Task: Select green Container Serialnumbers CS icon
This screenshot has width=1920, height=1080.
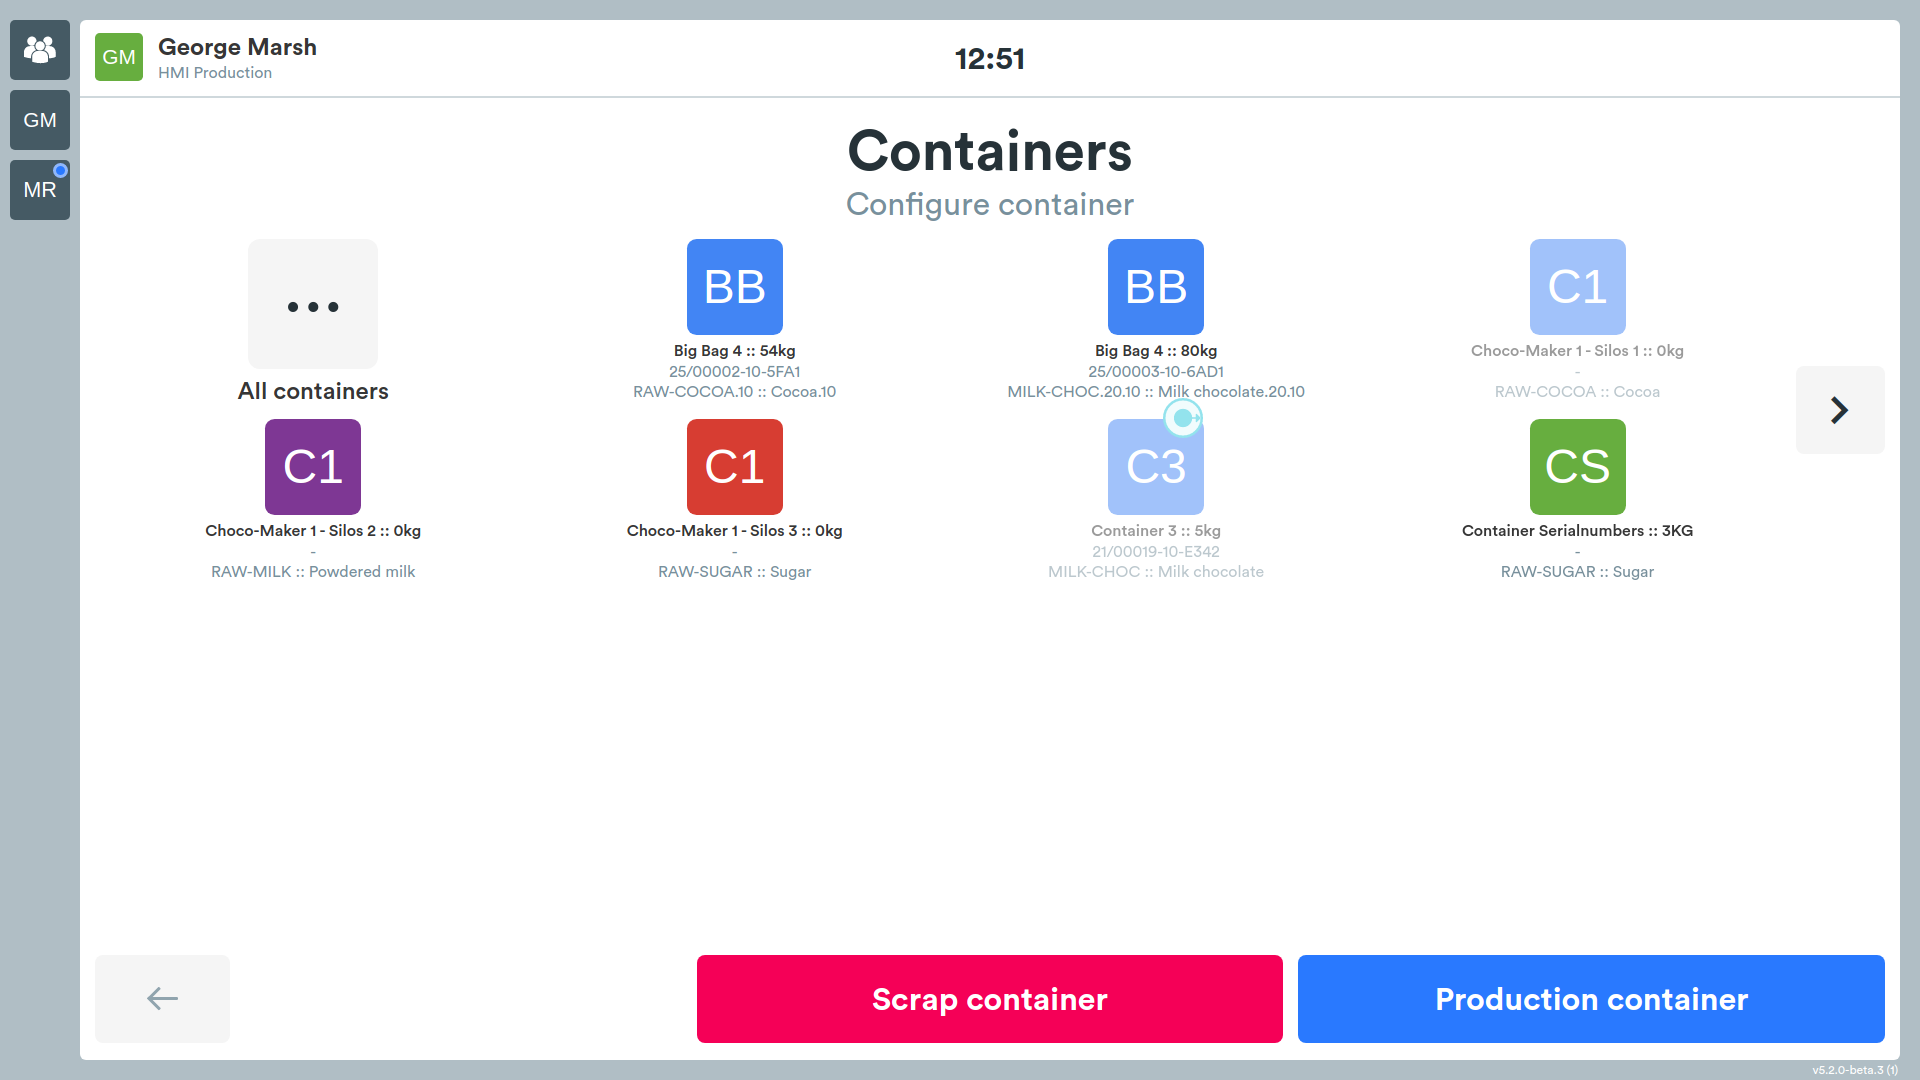Action: [x=1578, y=467]
